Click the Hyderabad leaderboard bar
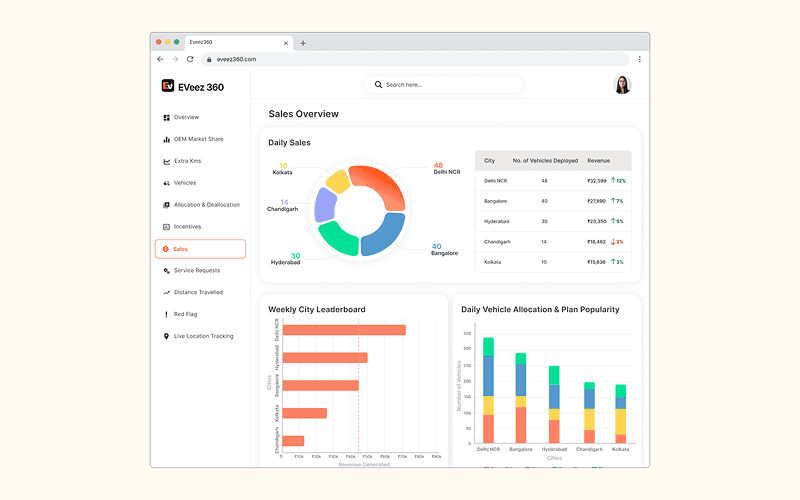Image resolution: width=800 pixels, height=500 pixels. click(x=325, y=358)
